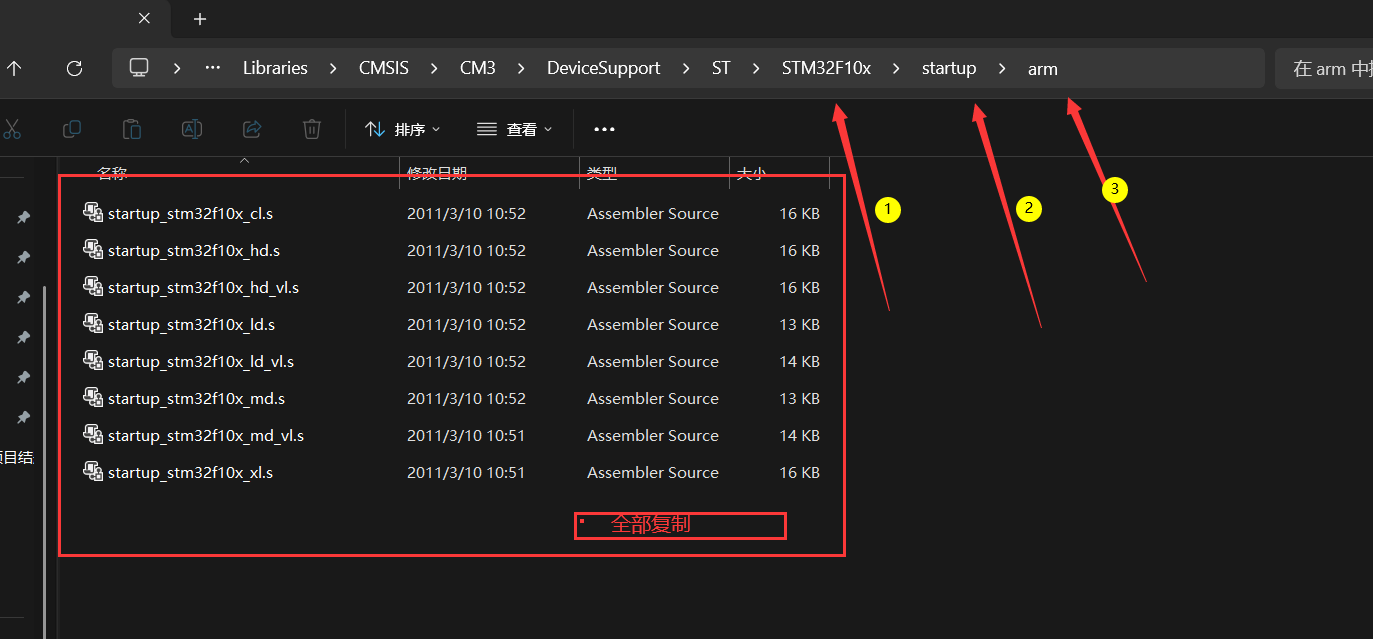The image size is (1373, 639).
Task: Expand chevron after This PC icon
Action: (177, 68)
